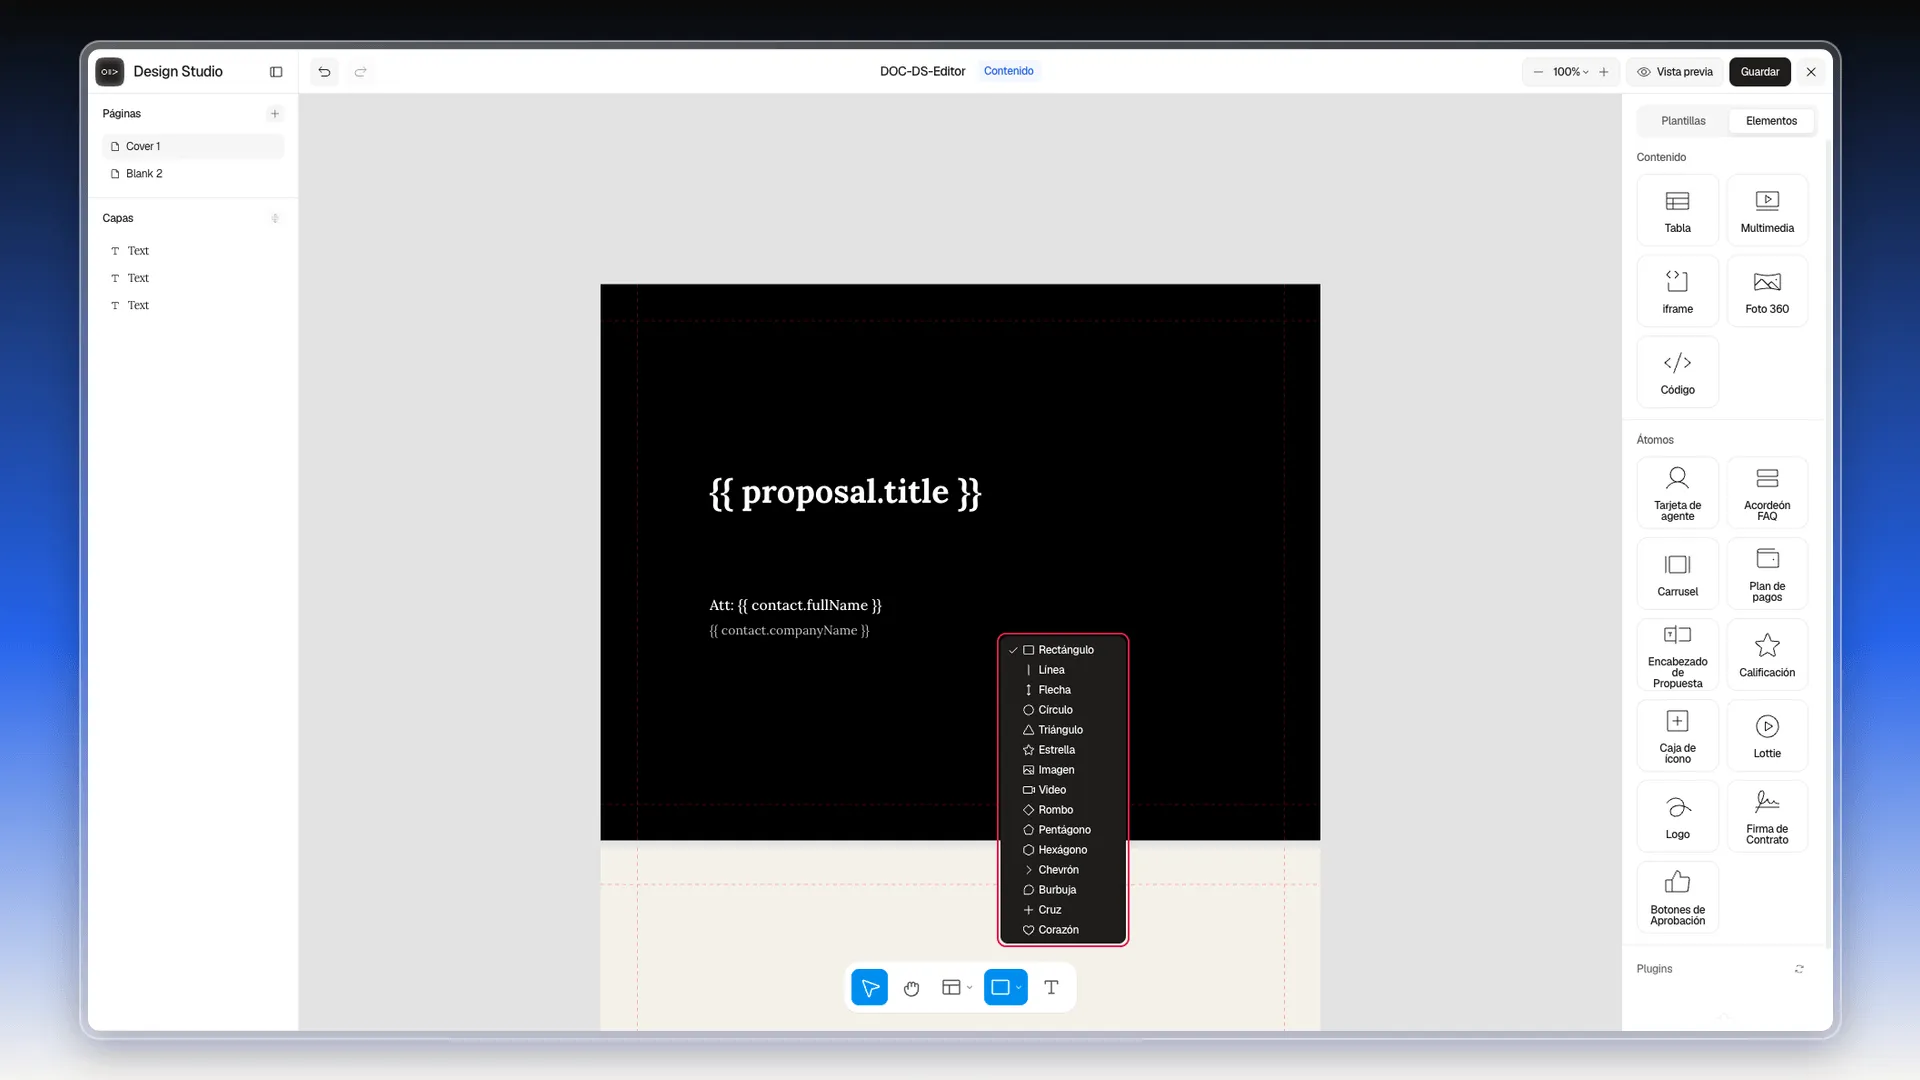Select the hand pan tool
Viewport: 1920px width, 1080px height.
(911, 988)
